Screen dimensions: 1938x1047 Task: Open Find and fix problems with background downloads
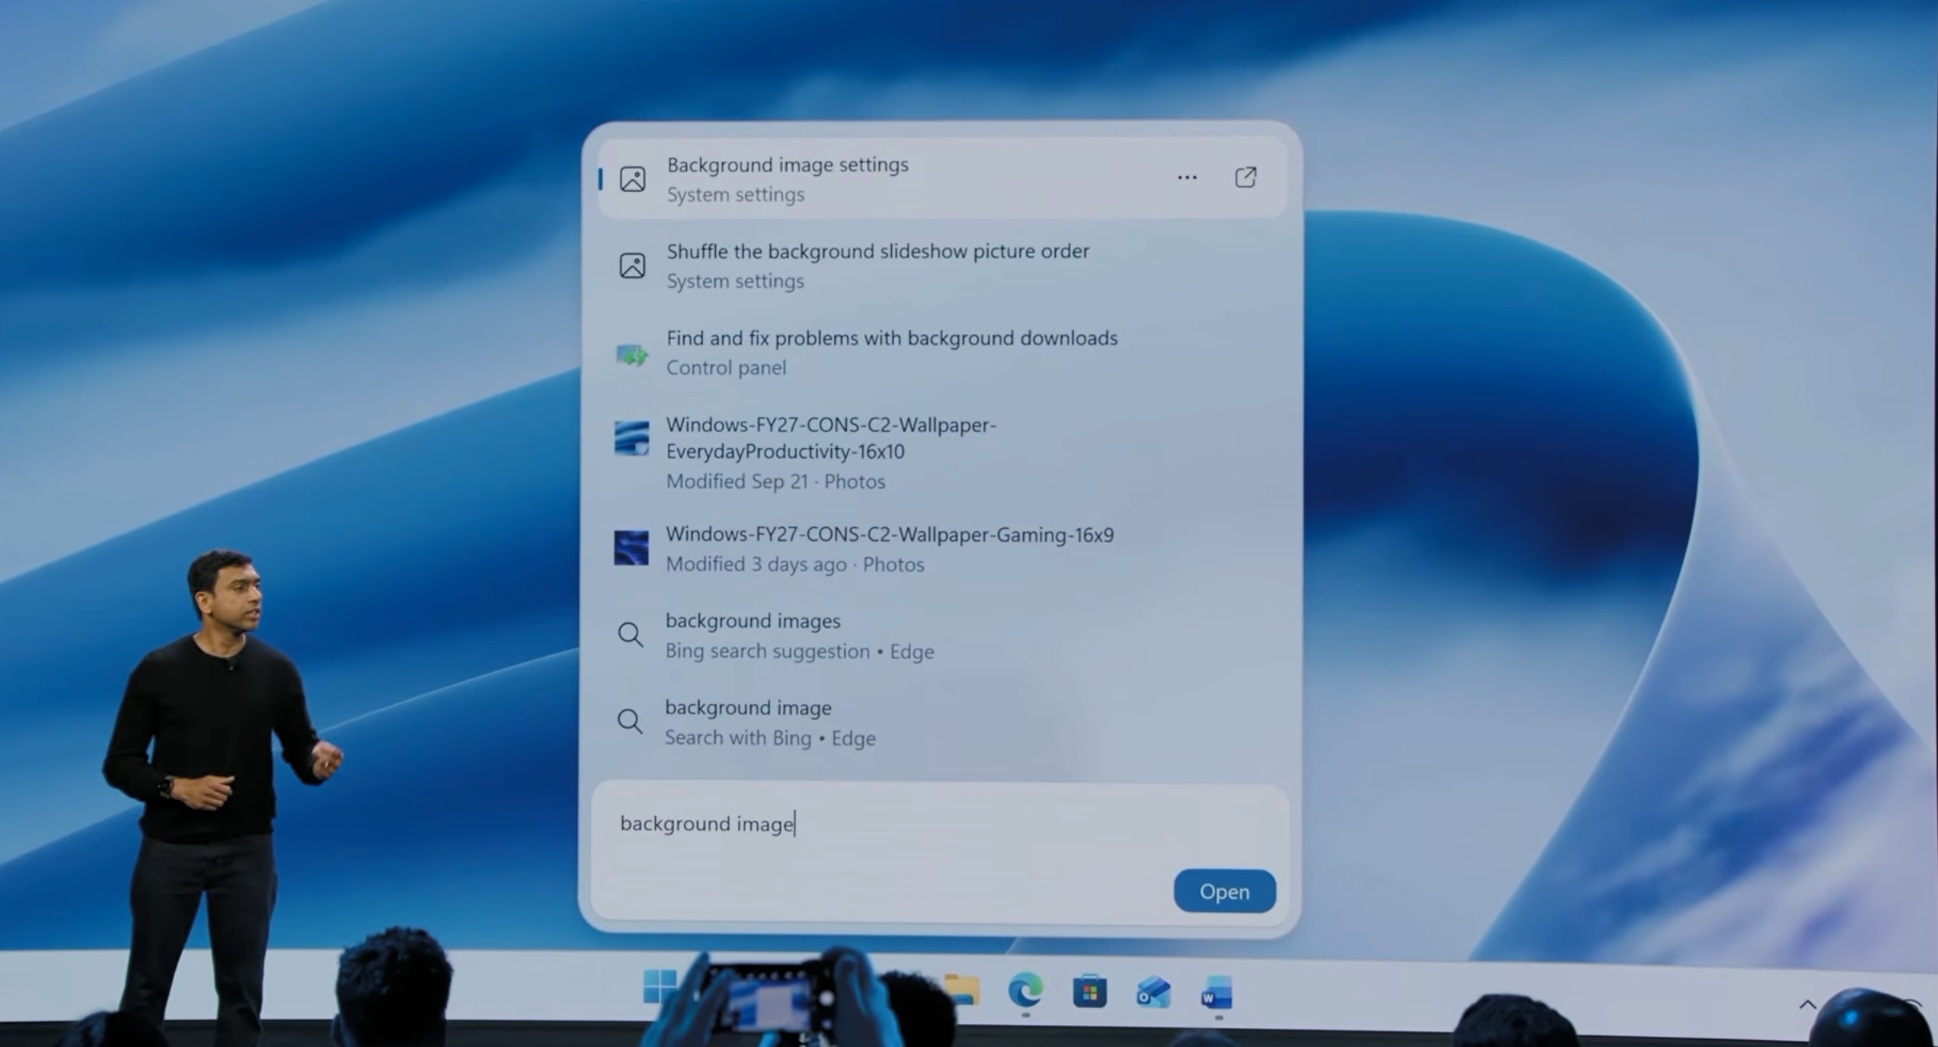941,352
